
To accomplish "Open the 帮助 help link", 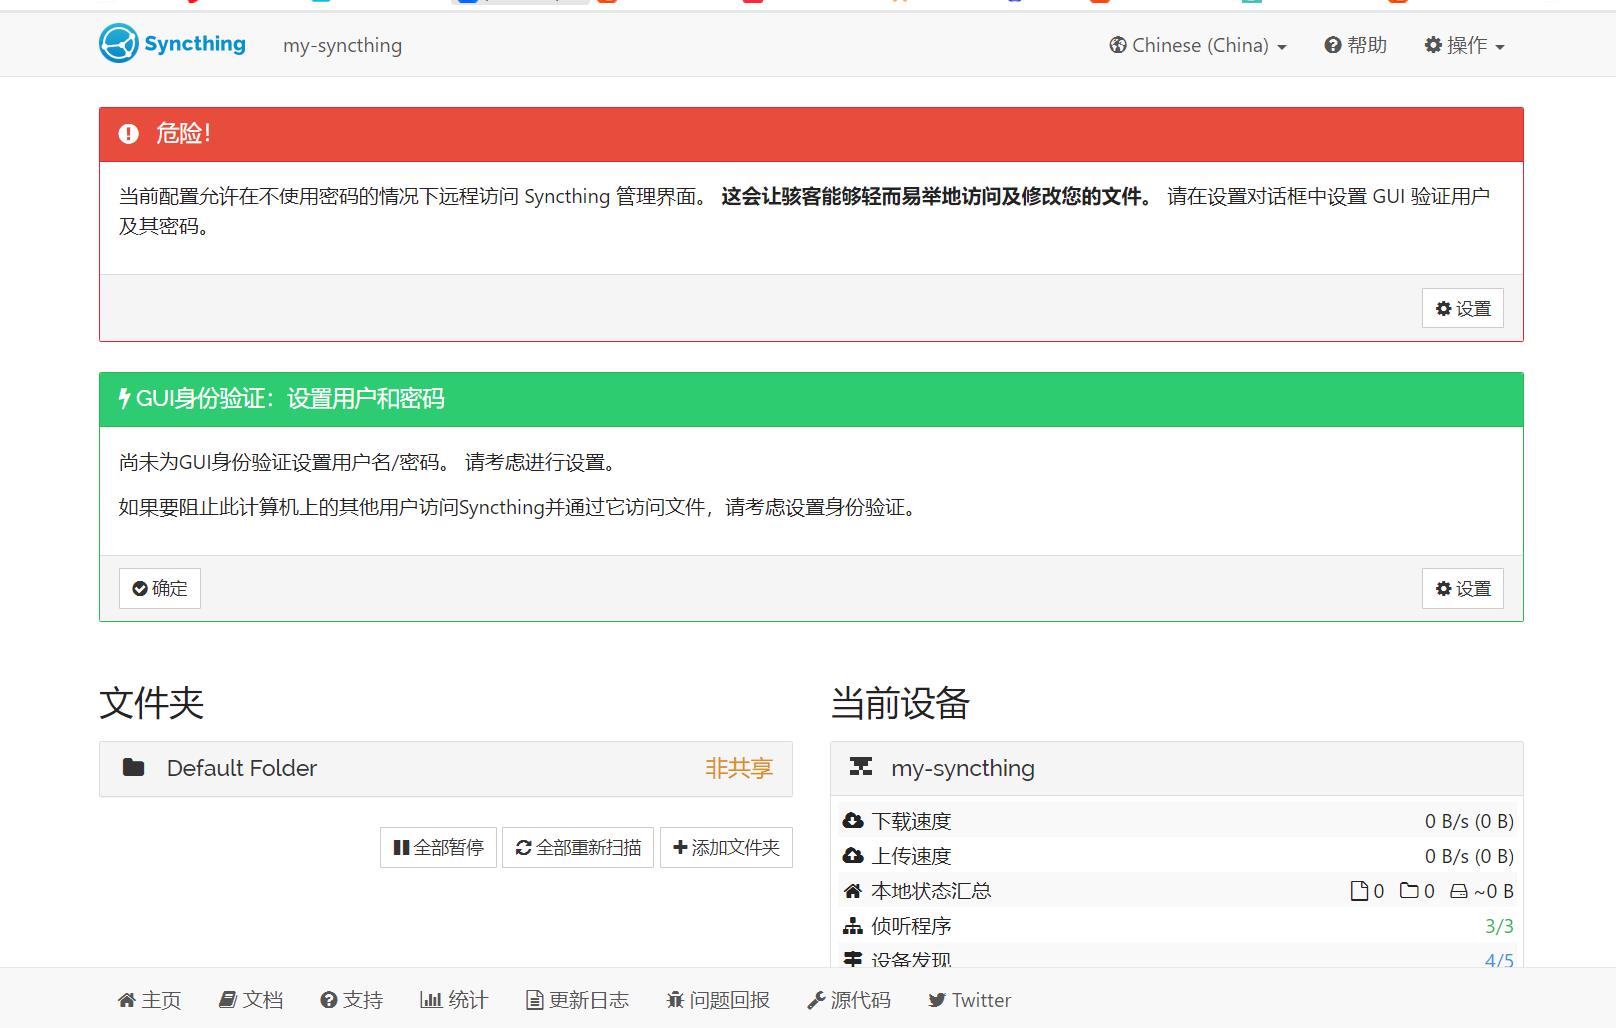I will click(1355, 45).
